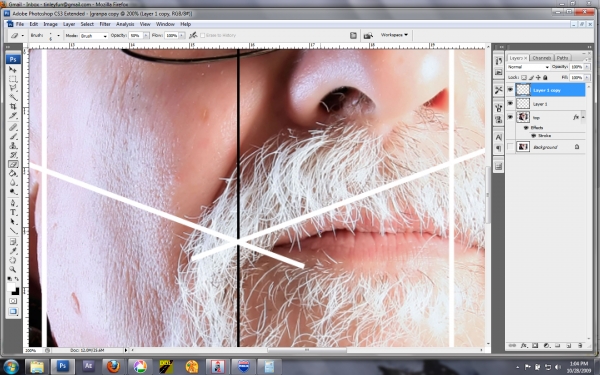
Task: Toggle Stroke effect visibility eye
Action: point(533,136)
